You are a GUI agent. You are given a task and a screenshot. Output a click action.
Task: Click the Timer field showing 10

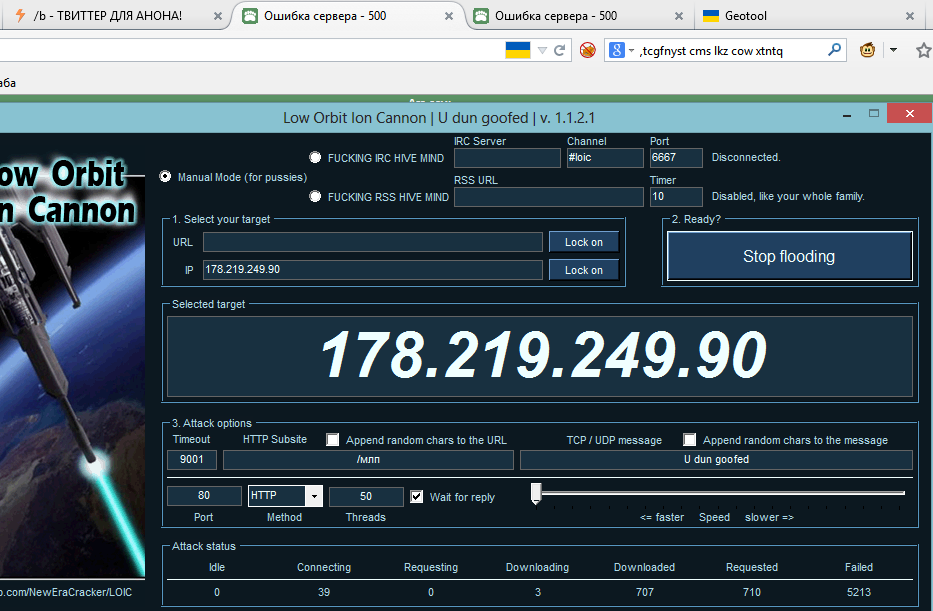pos(676,197)
